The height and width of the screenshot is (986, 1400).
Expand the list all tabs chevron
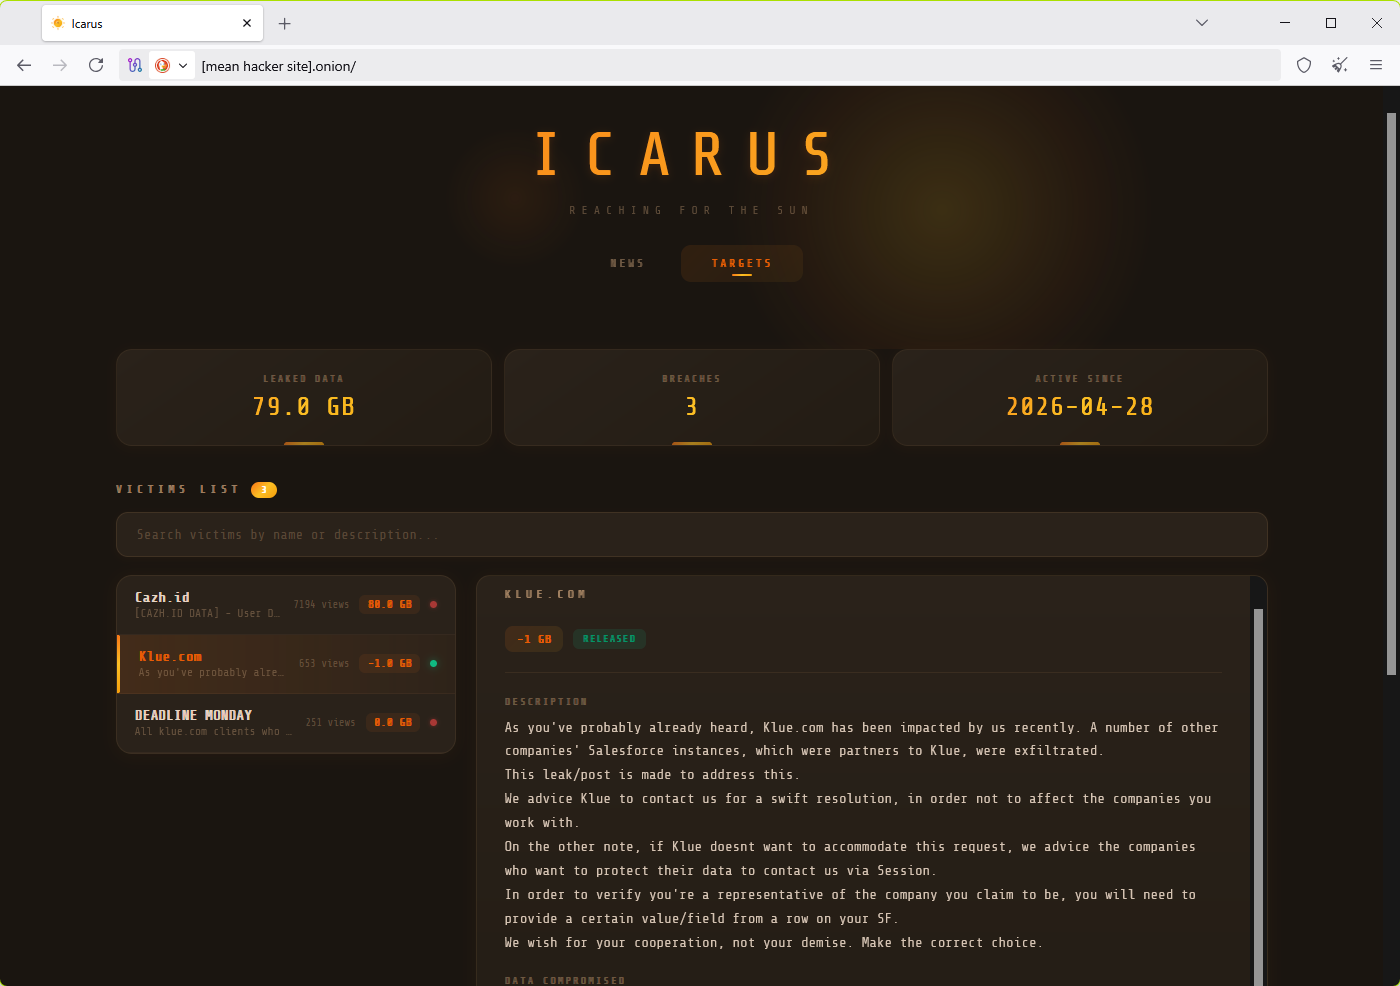coord(1202,23)
